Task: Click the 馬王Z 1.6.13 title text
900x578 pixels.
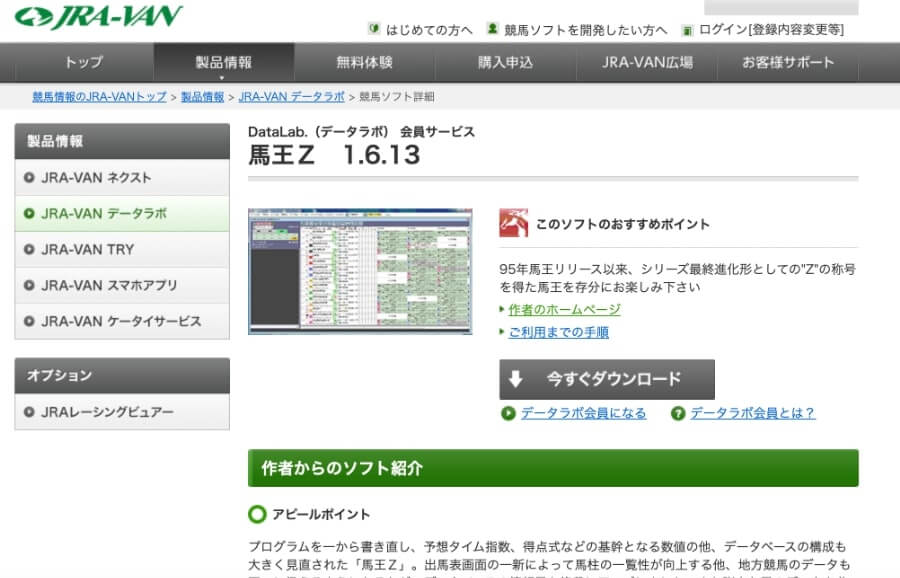Action: coord(334,155)
